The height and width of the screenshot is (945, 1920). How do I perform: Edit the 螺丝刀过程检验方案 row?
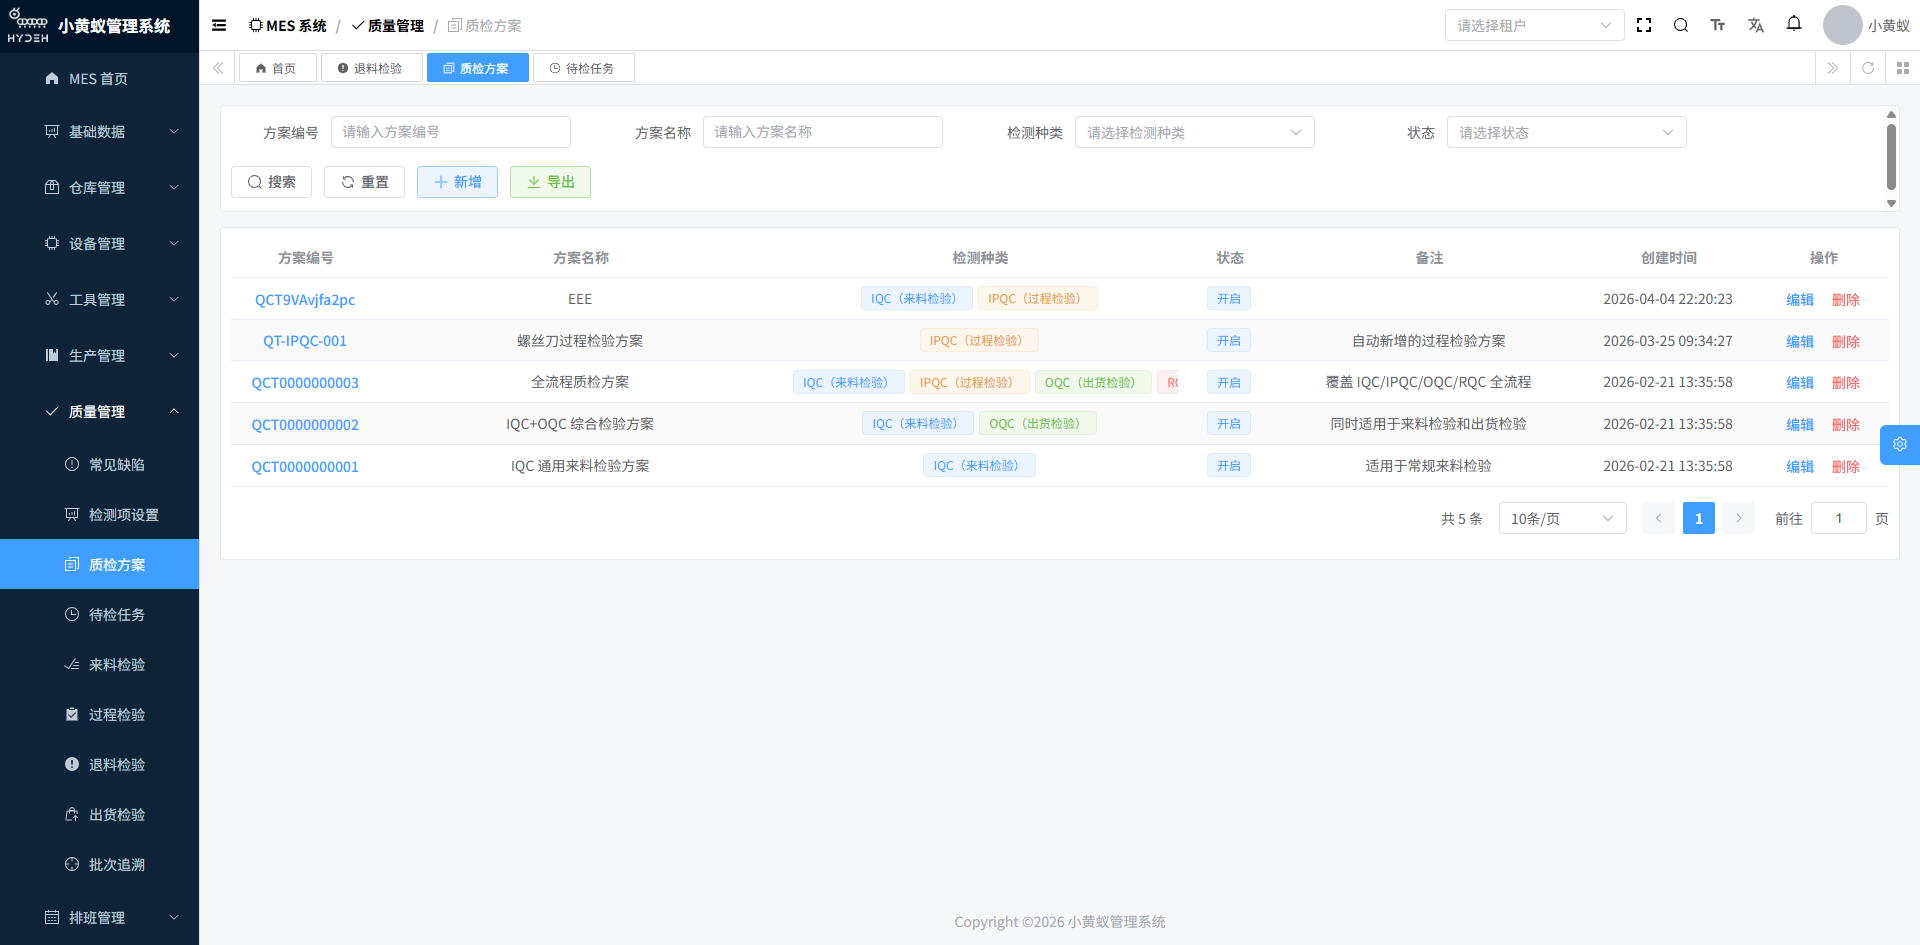1800,342
